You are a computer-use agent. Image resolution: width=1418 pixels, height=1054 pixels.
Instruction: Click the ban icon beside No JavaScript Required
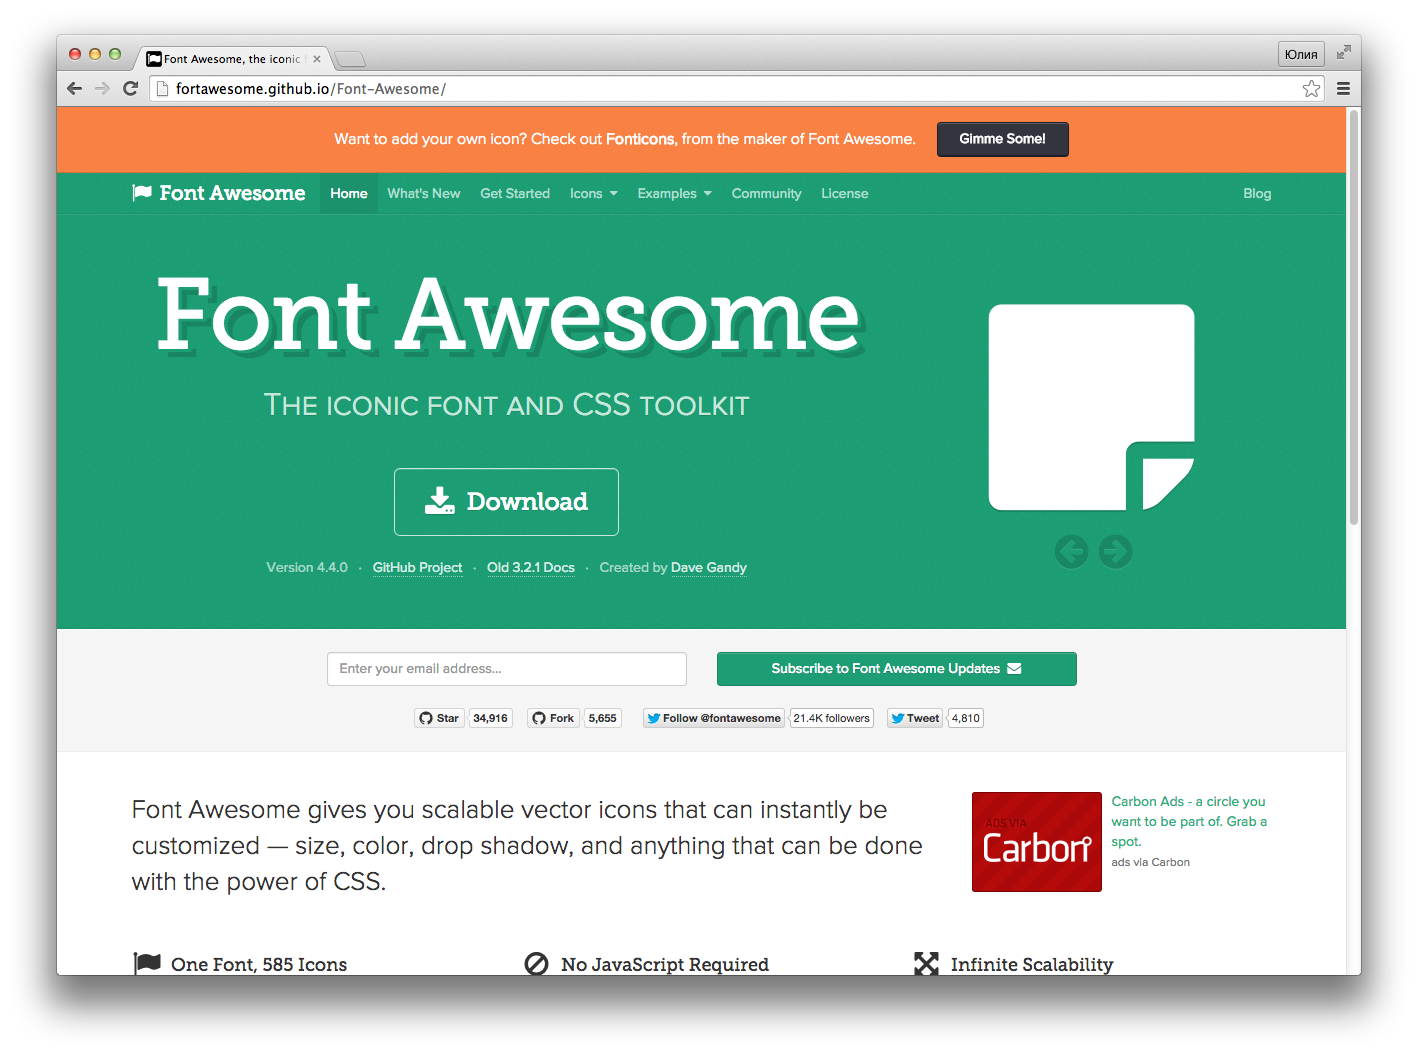pyautogui.click(x=536, y=964)
